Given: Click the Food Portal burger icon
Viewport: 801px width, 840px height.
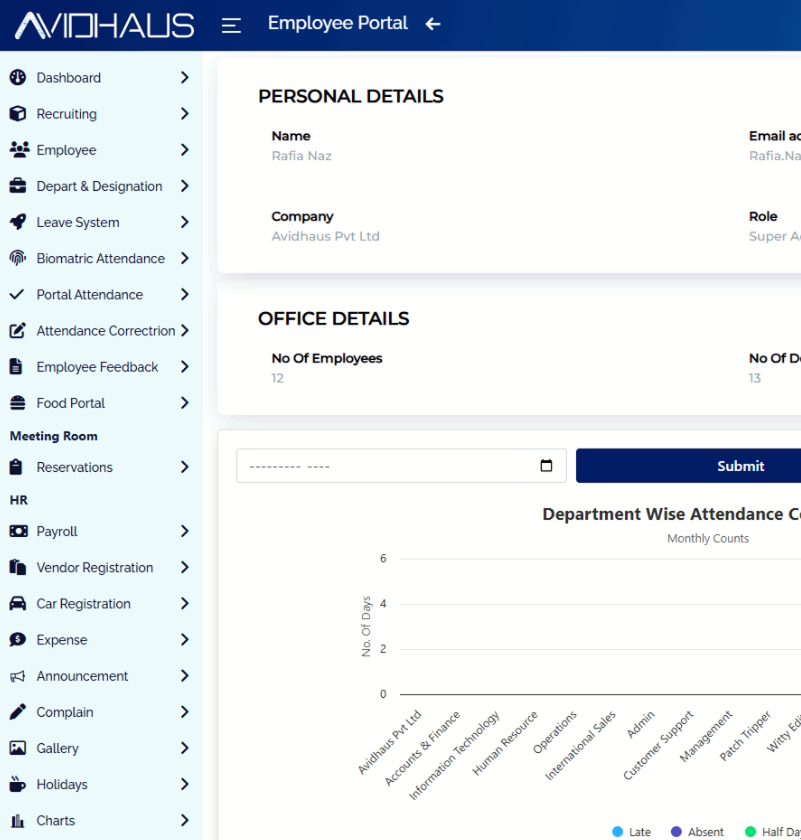Looking at the screenshot, I should pyautogui.click(x=17, y=403).
